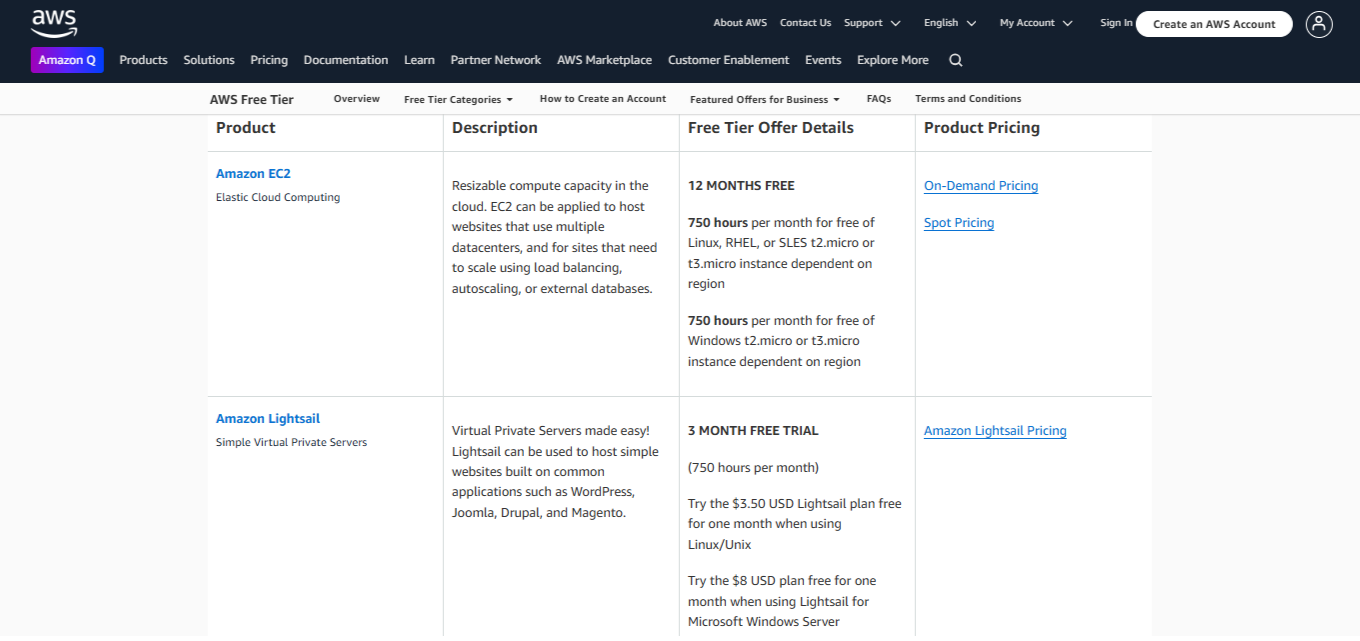Open the FAQs tab
Image resolution: width=1360 pixels, height=641 pixels.
click(879, 99)
